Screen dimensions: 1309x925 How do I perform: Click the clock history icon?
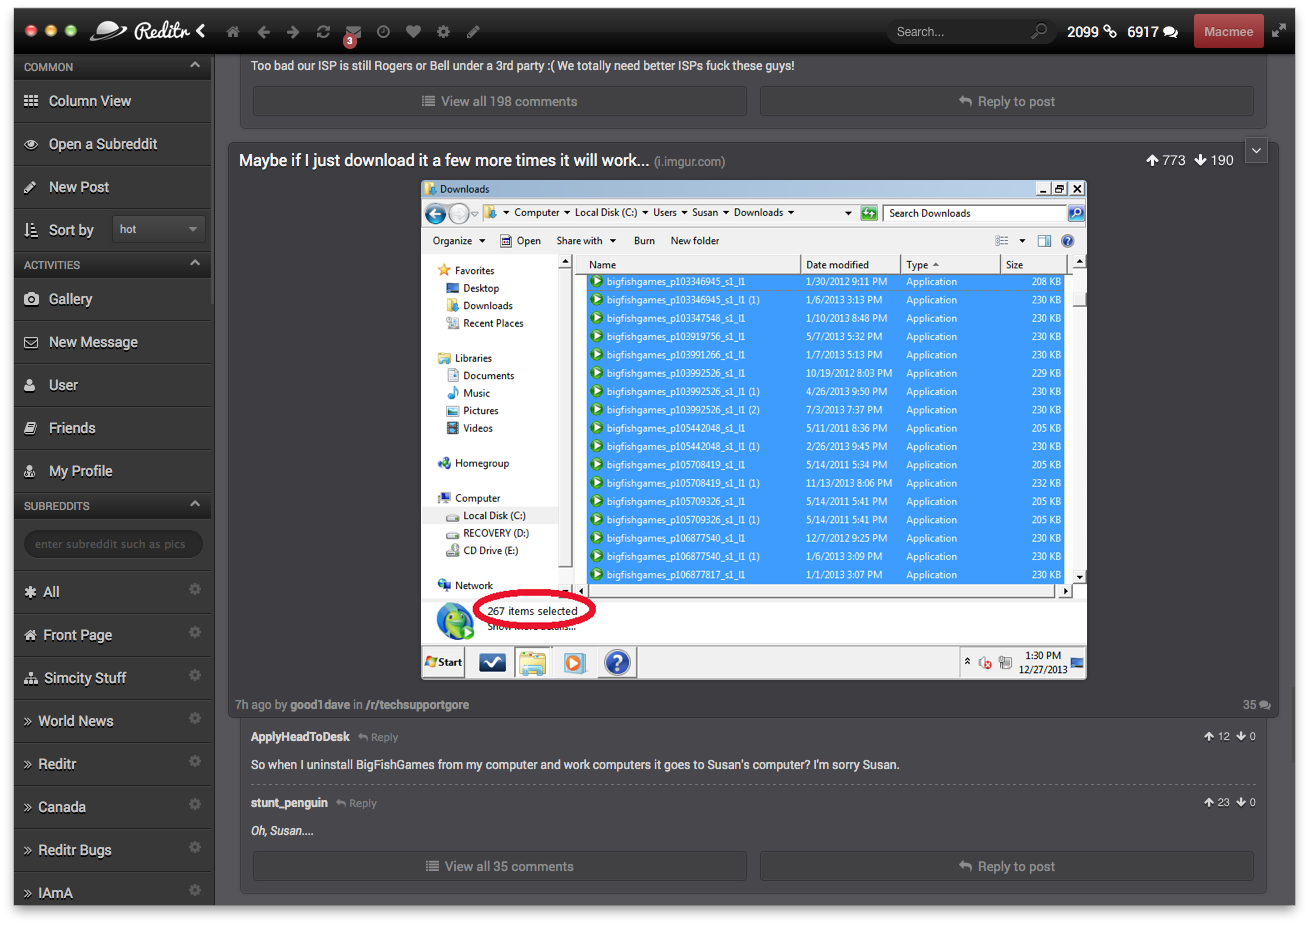pyautogui.click(x=383, y=32)
